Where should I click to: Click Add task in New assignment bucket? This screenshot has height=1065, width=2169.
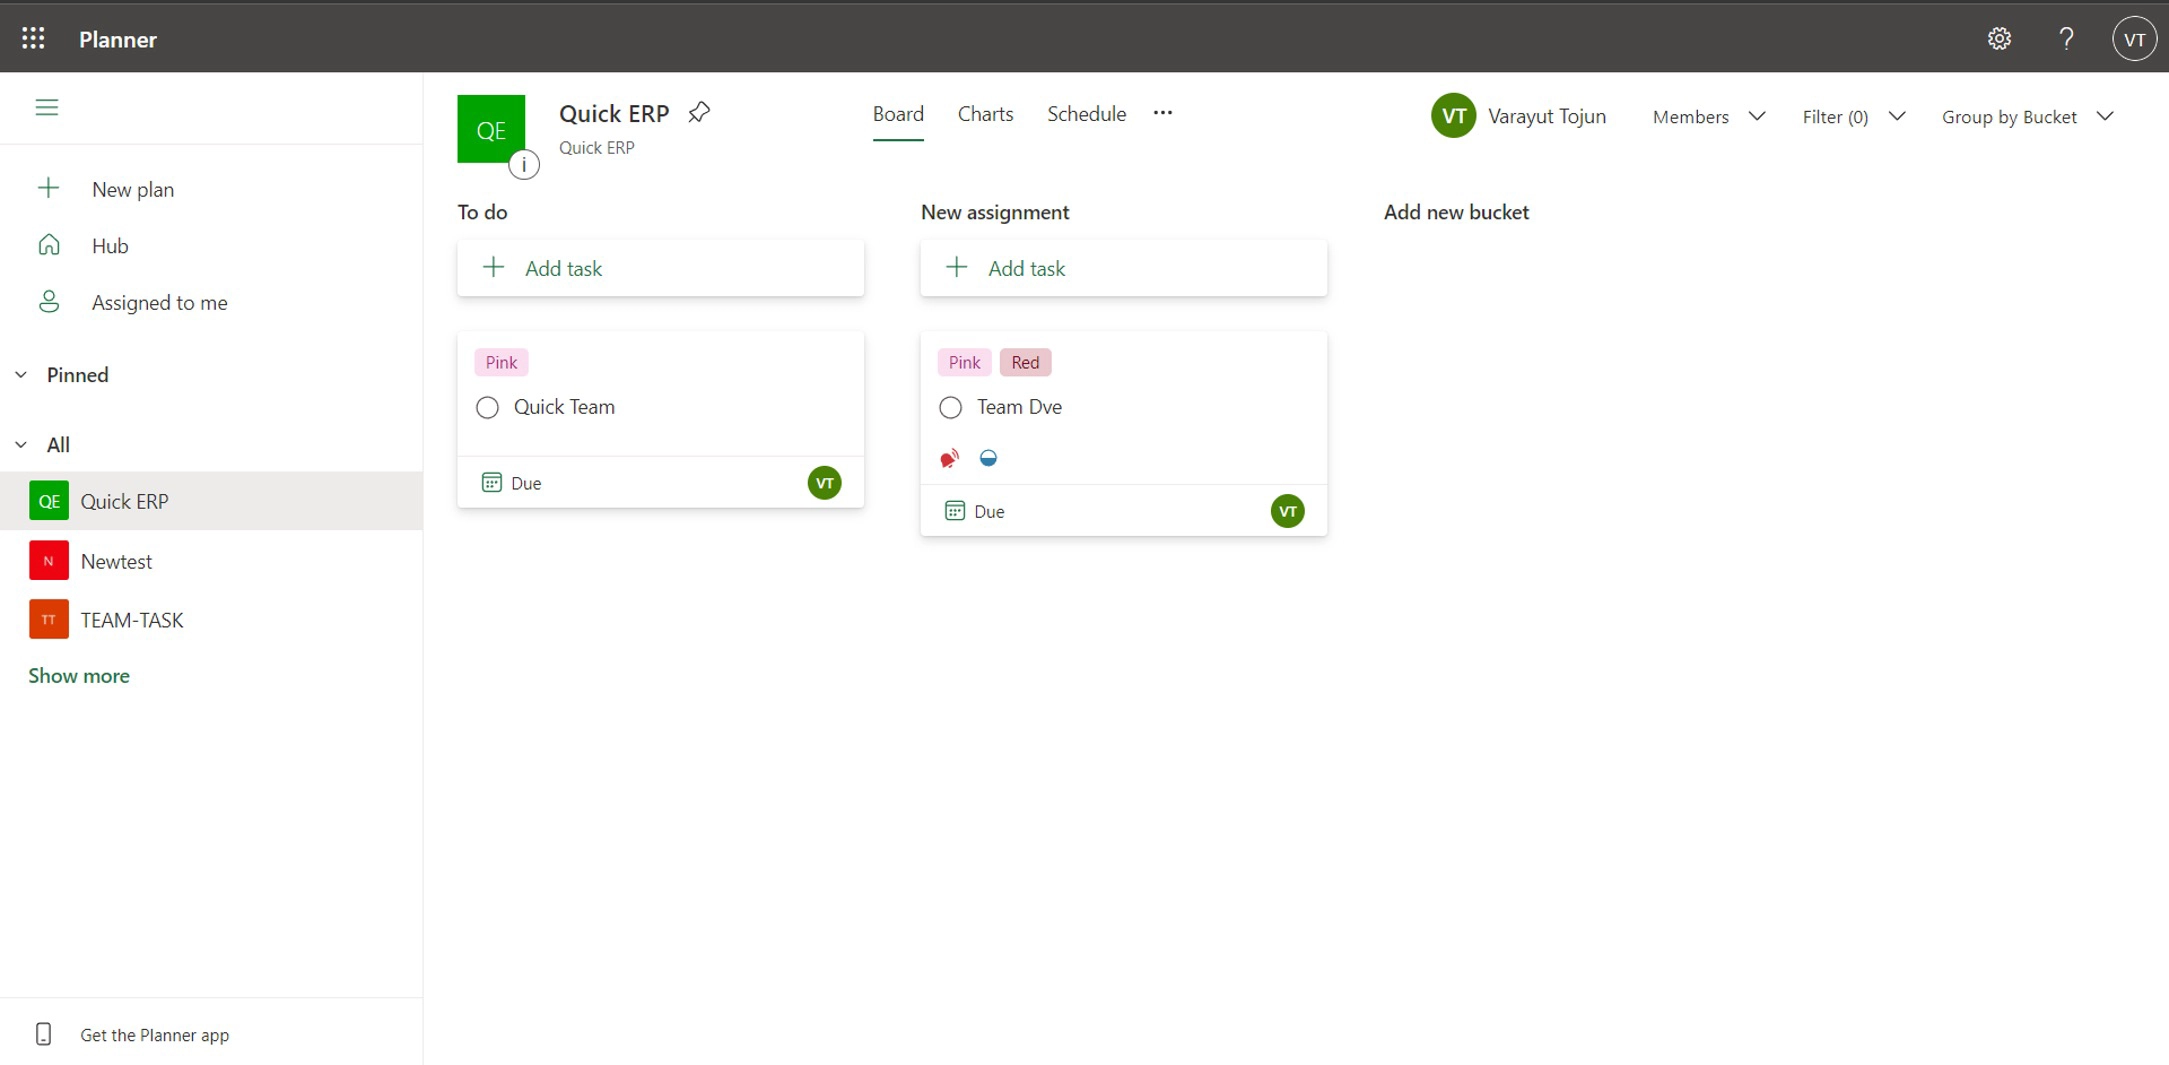[1123, 268]
